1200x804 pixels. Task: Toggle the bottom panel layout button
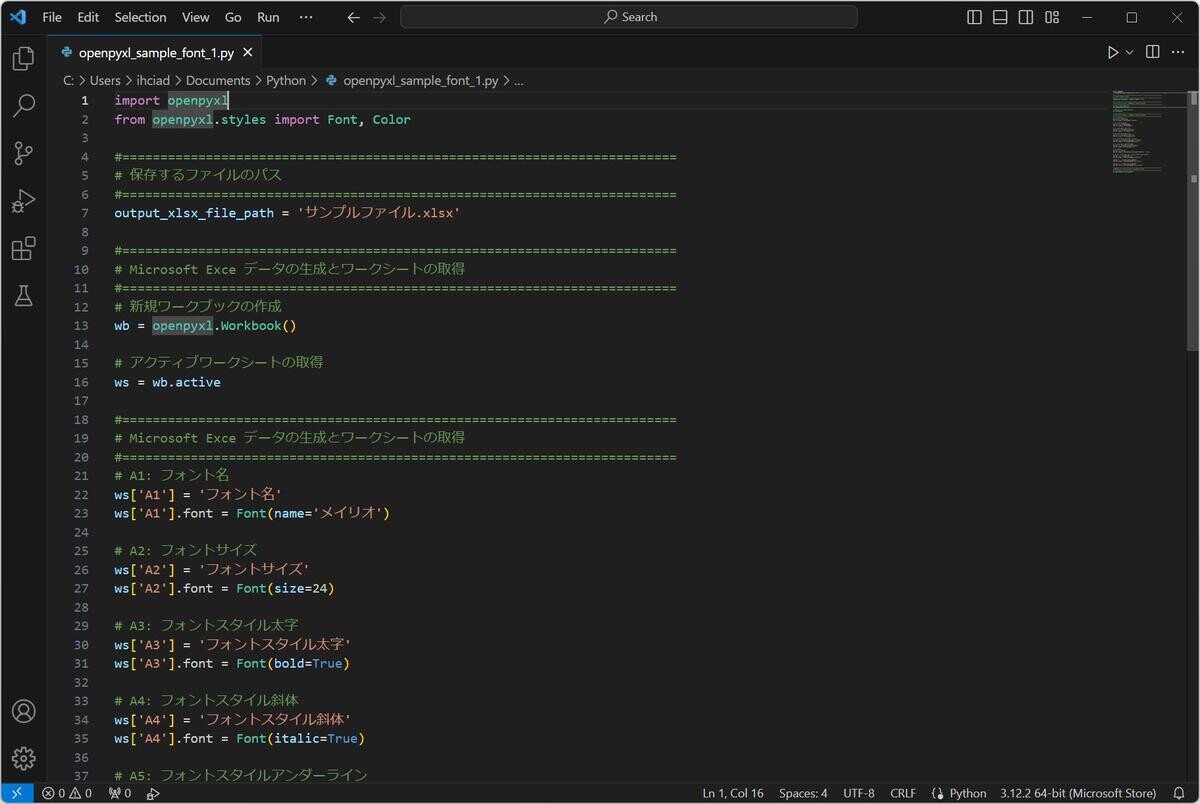pyautogui.click(x=1000, y=17)
